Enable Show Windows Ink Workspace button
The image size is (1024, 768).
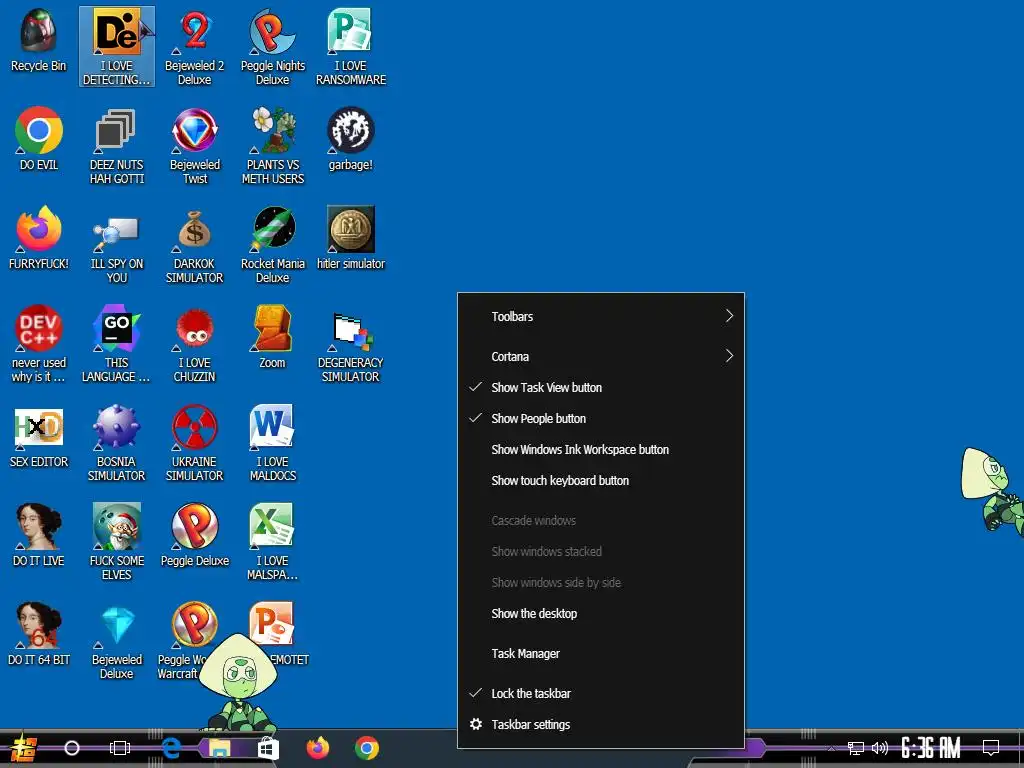click(601, 450)
